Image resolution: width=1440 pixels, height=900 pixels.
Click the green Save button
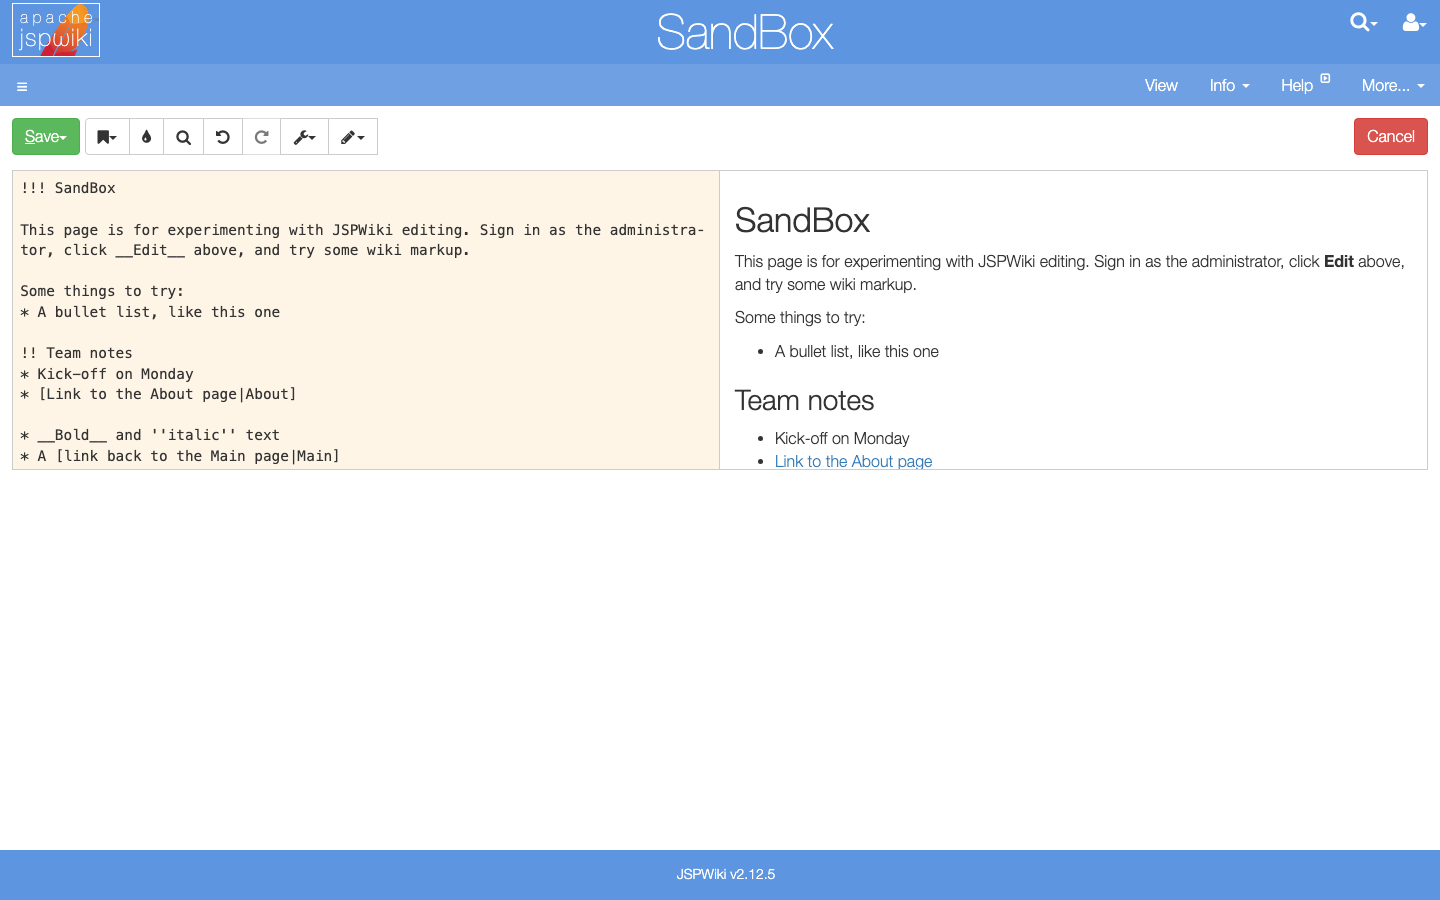click(46, 137)
